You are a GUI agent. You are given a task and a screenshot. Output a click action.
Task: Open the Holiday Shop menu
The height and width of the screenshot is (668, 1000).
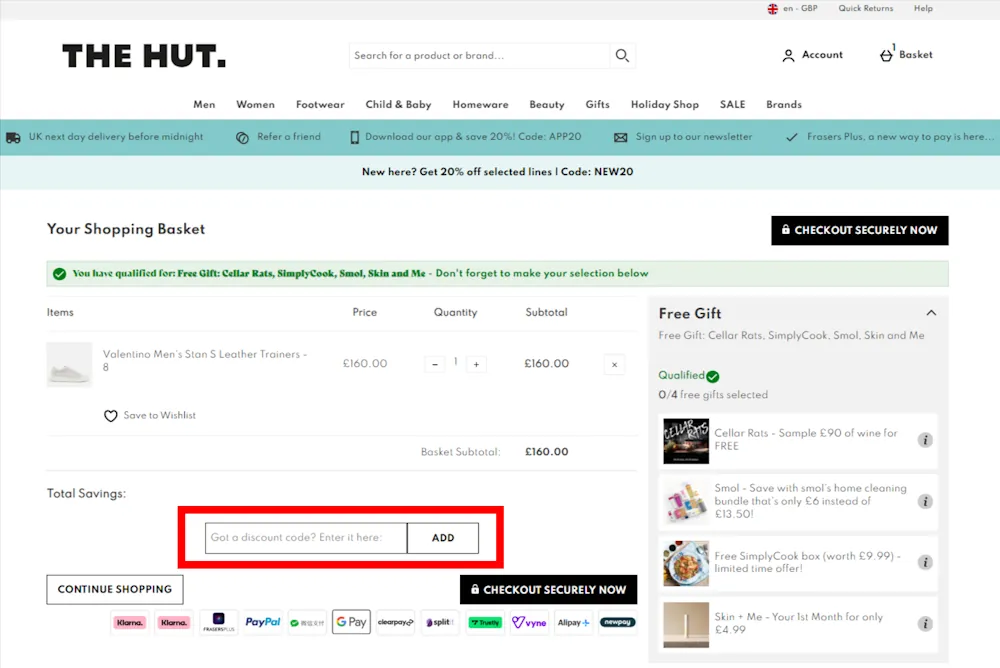coord(665,105)
